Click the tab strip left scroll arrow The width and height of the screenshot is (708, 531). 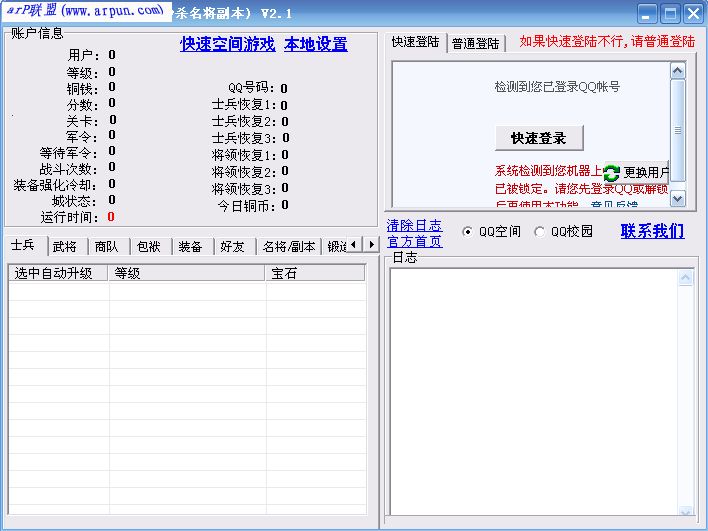point(354,245)
